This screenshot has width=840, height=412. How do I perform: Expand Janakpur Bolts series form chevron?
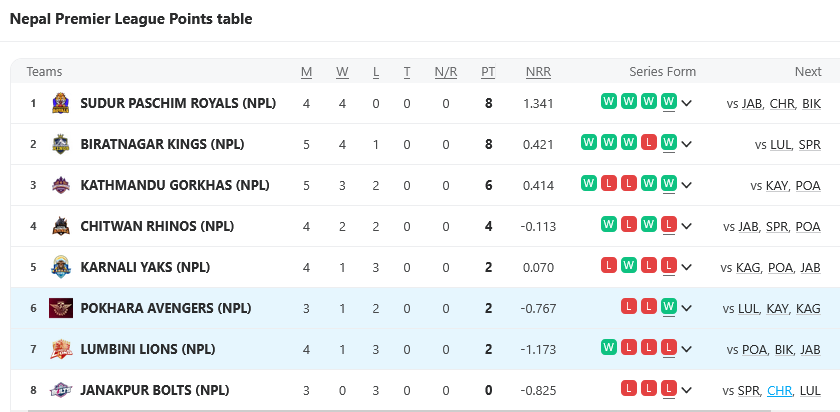687,391
